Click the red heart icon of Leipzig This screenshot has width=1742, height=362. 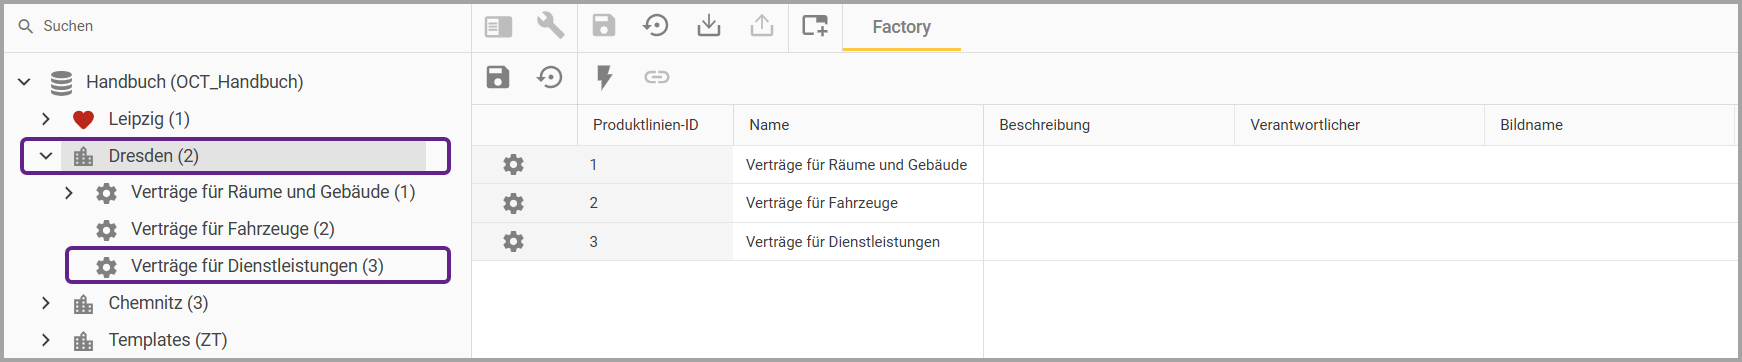[83, 120]
